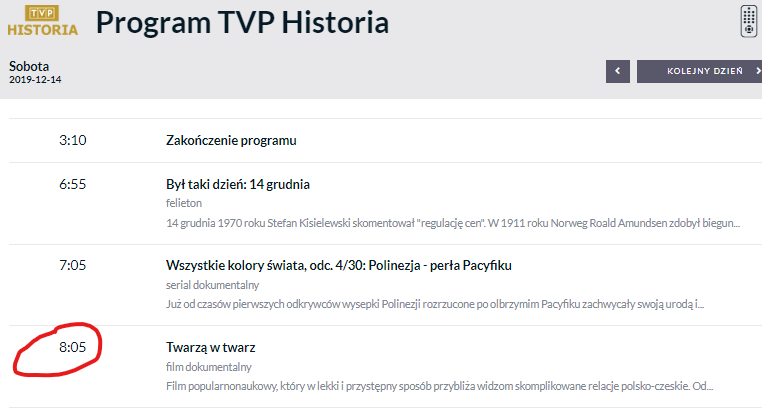The width and height of the screenshot is (762, 418).
Task: Click the Program TVP Historia heading
Action: click(242, 22)
